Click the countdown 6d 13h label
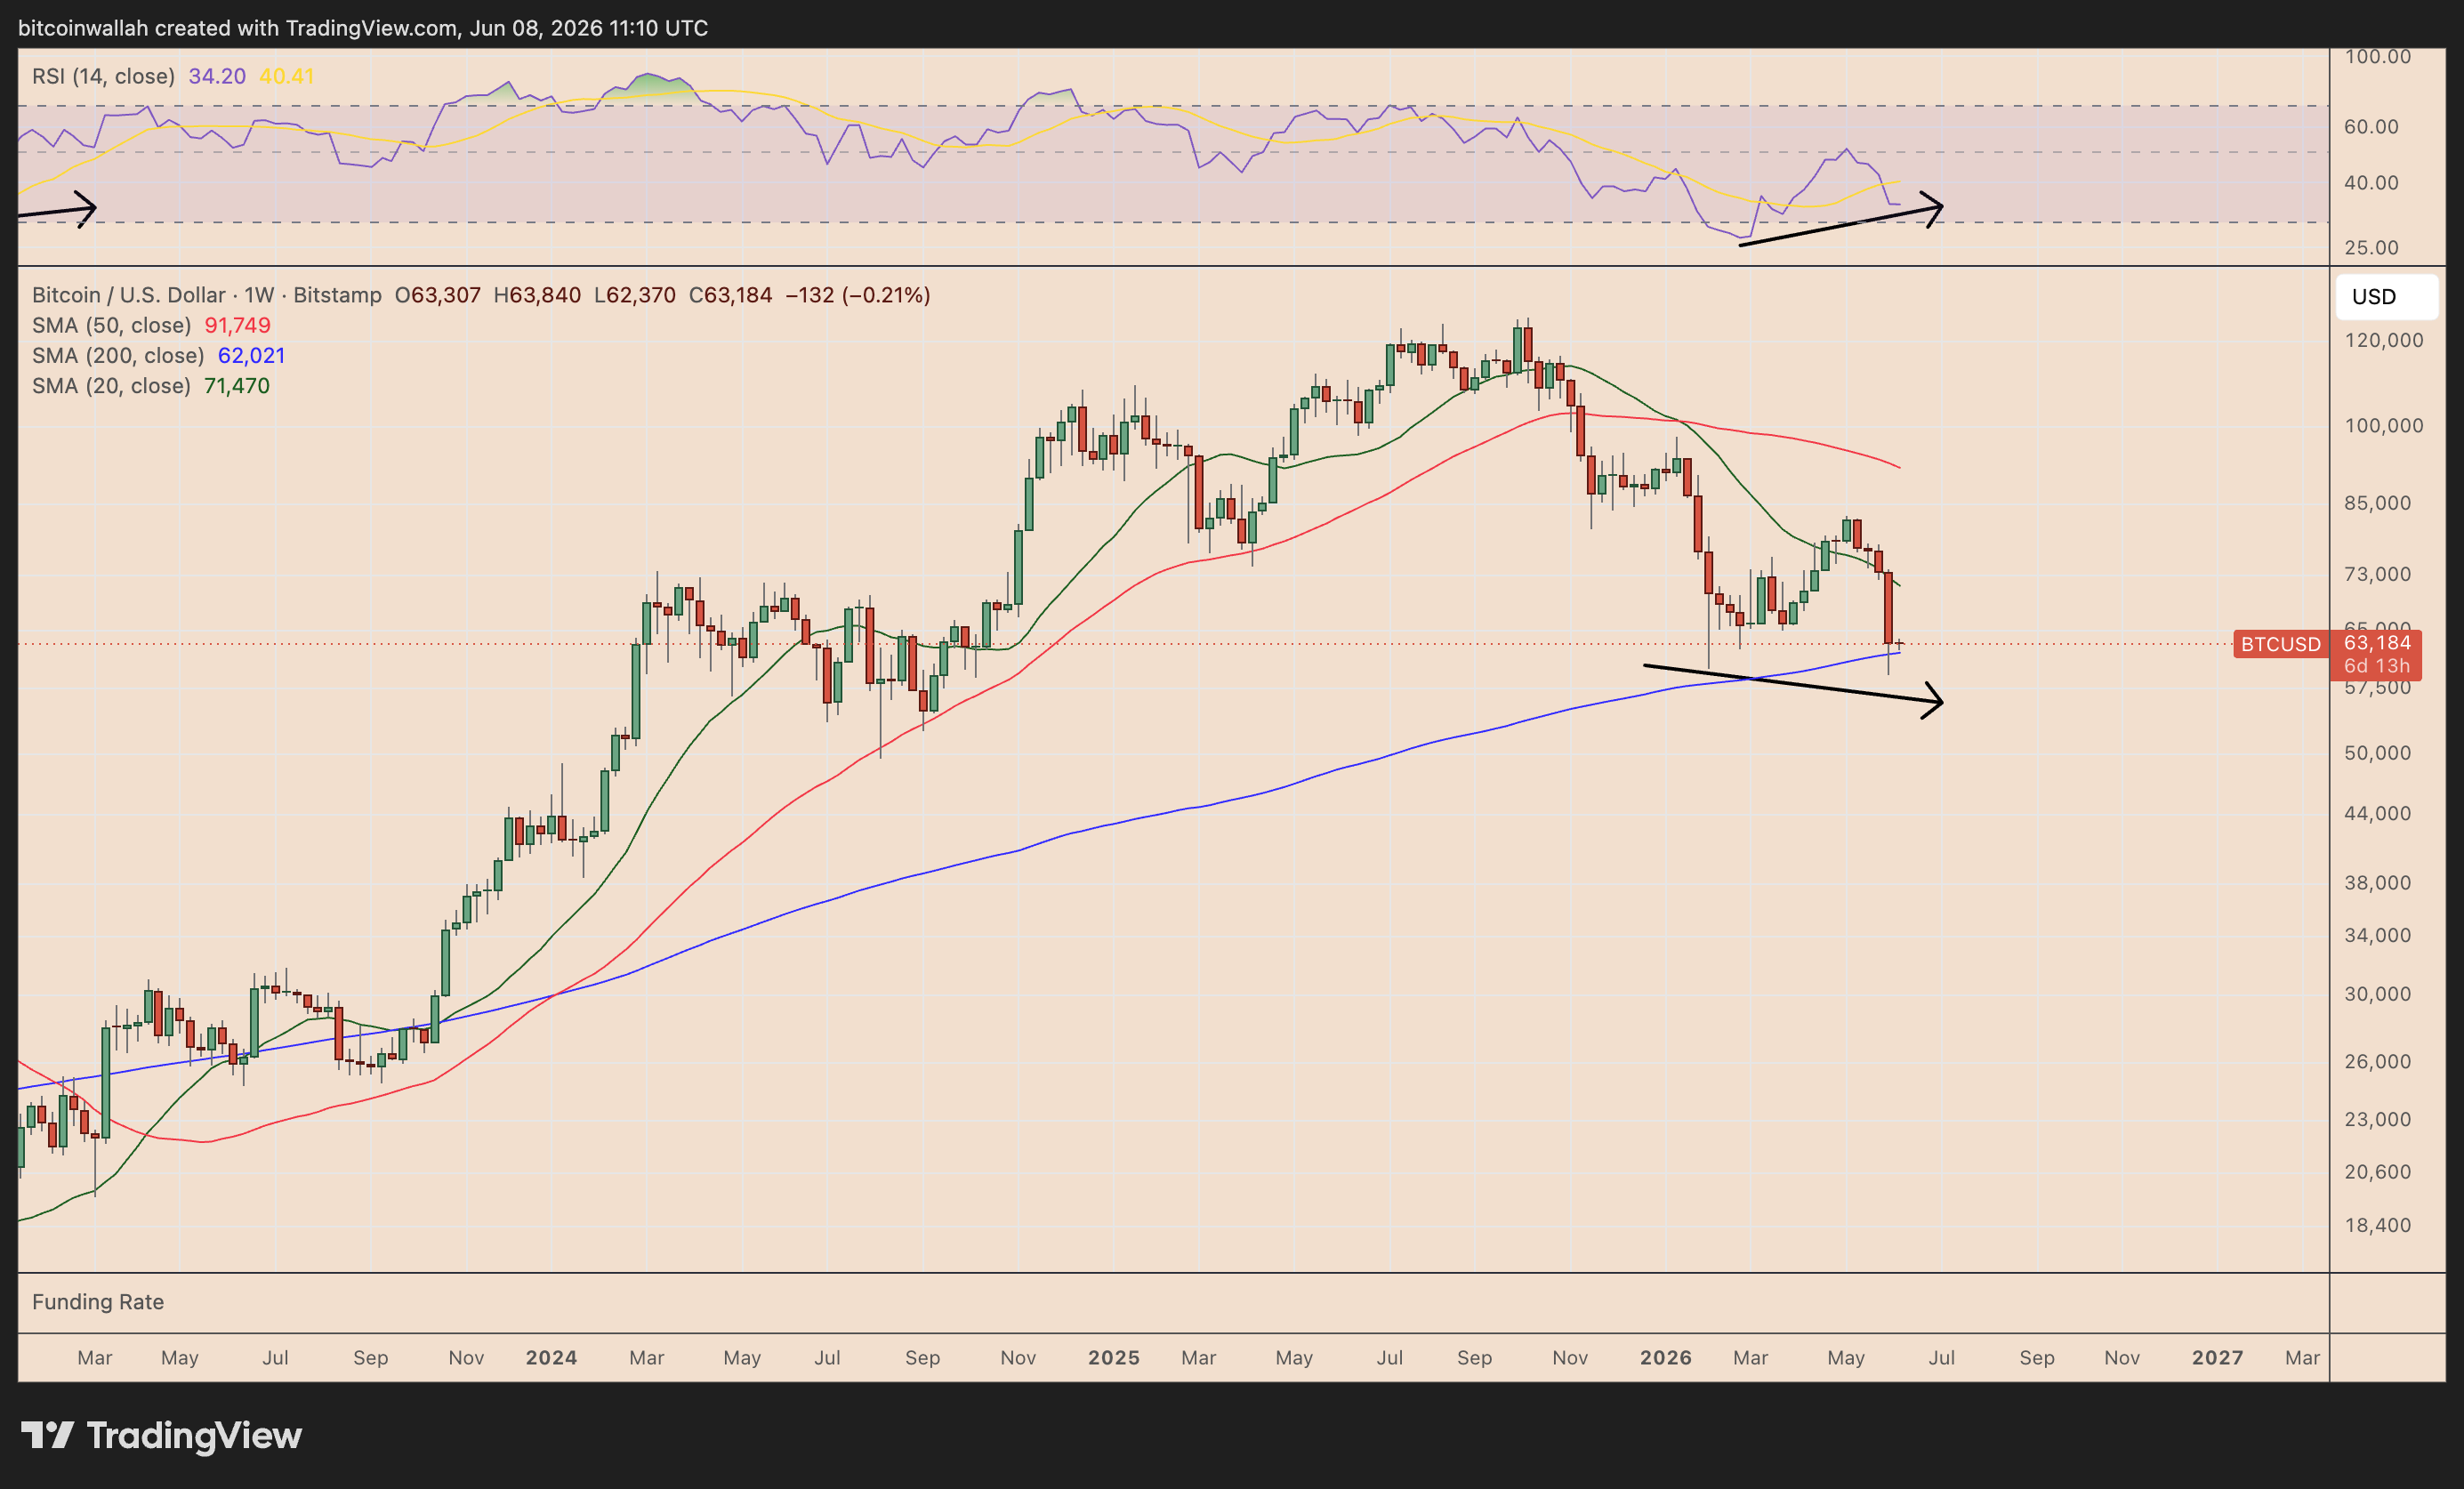 click(x=2377, y=666)
